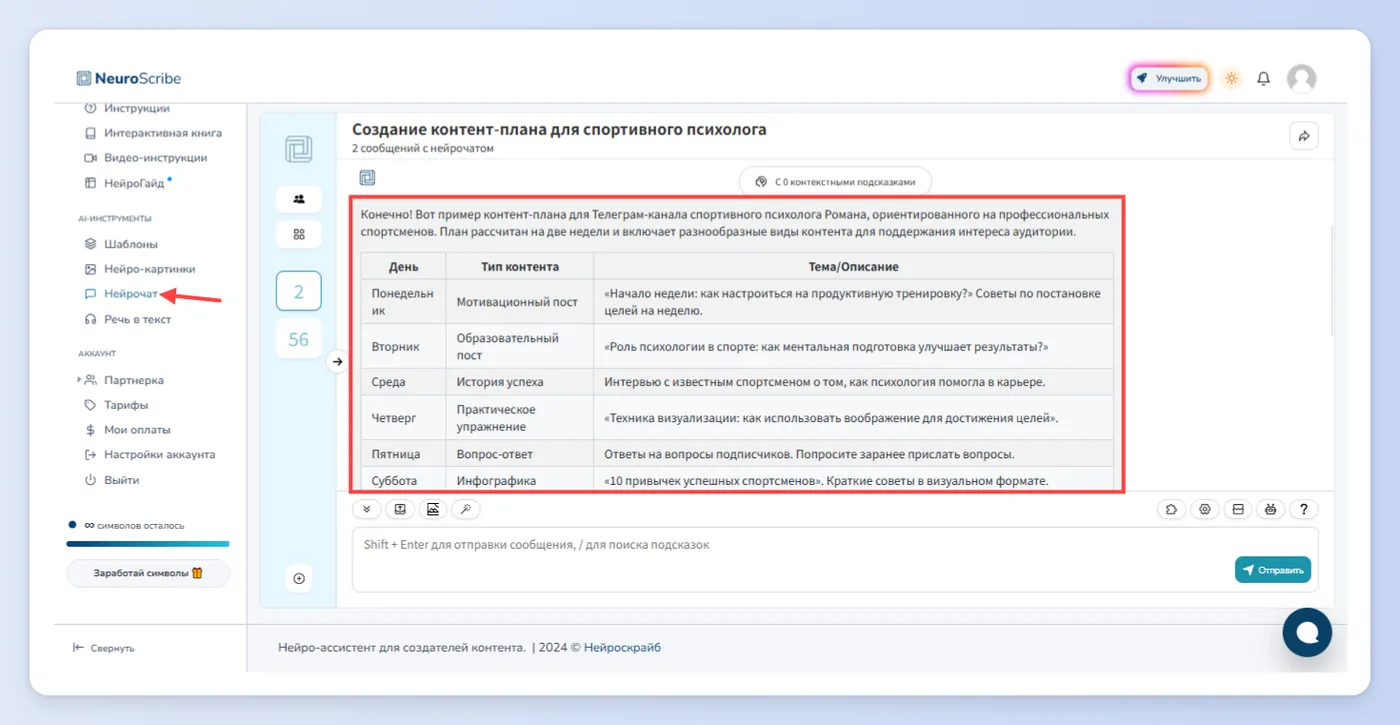
Task: Expand the Партнерка submenu arrow
Action: pos(79,380)
